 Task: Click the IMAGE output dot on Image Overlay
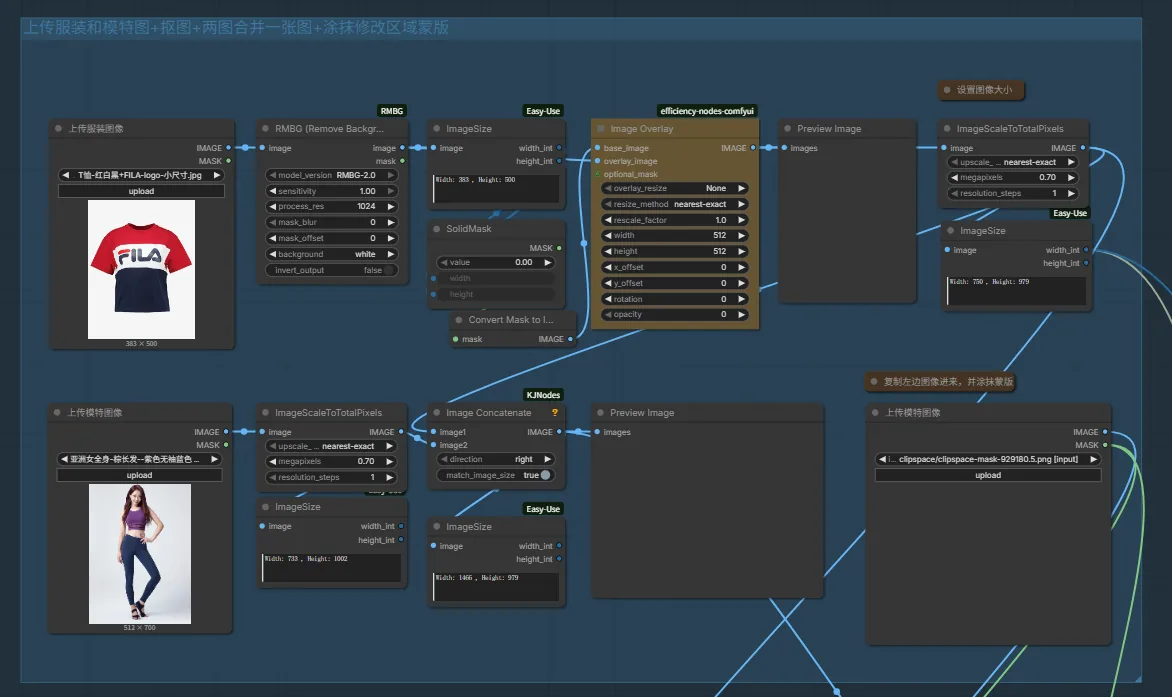[753, 148]
